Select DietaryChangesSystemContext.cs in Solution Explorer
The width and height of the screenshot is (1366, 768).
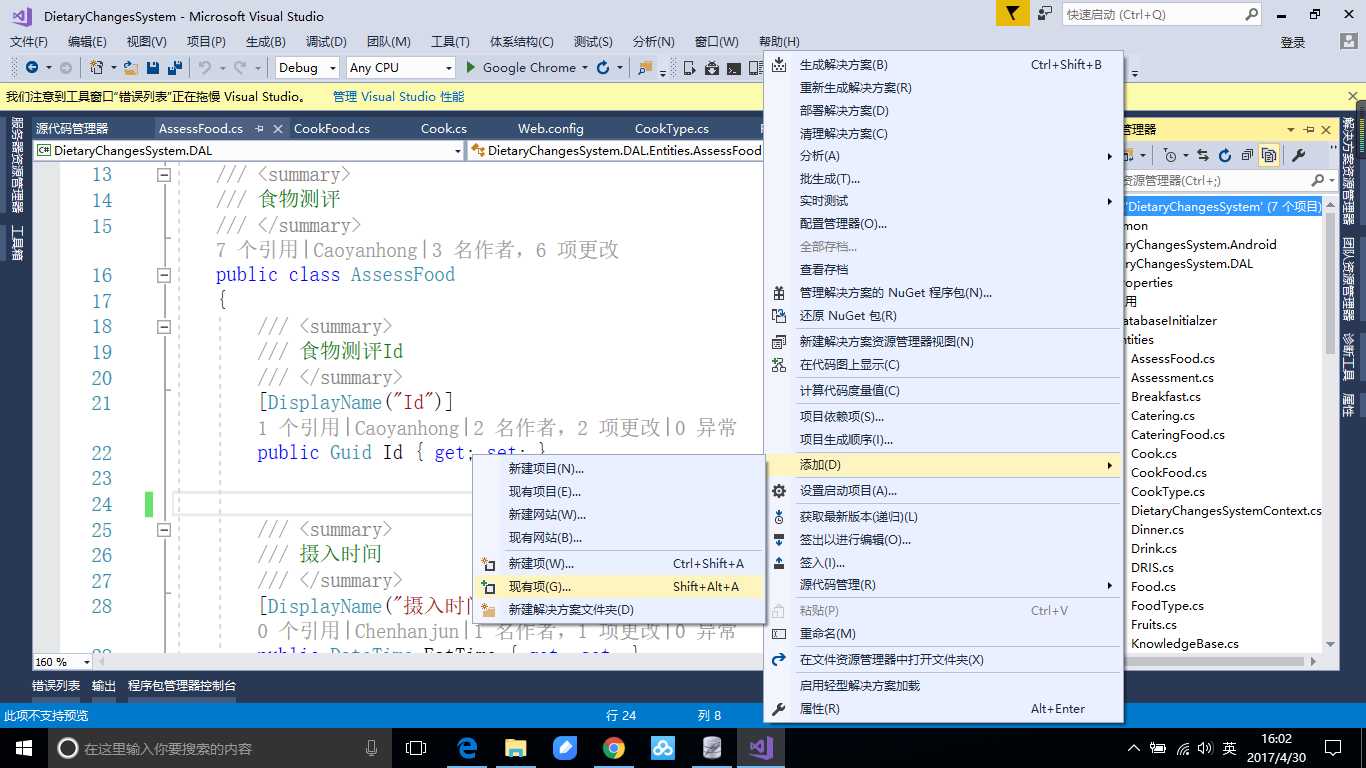pos(1226,511)
